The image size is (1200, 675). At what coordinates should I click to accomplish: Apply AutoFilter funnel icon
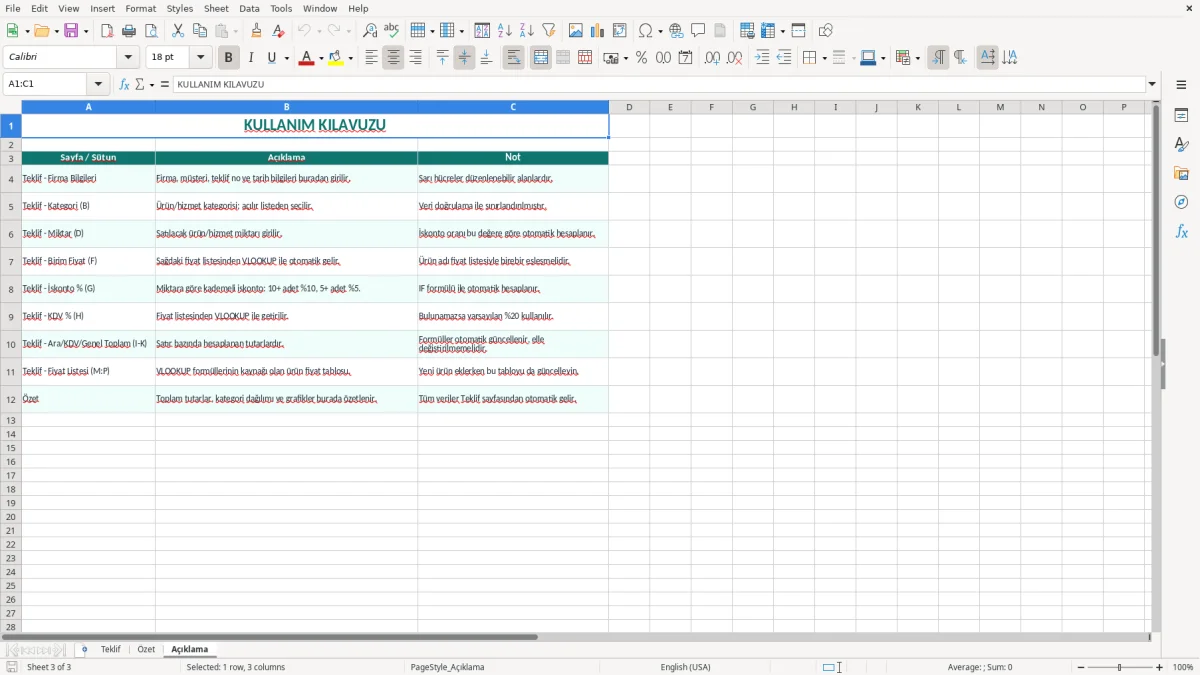(549, 31)
